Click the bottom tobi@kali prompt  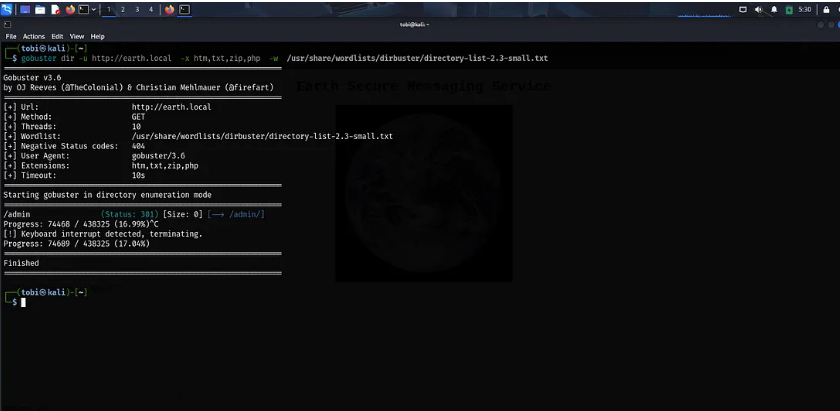click(x=46, y=292)
